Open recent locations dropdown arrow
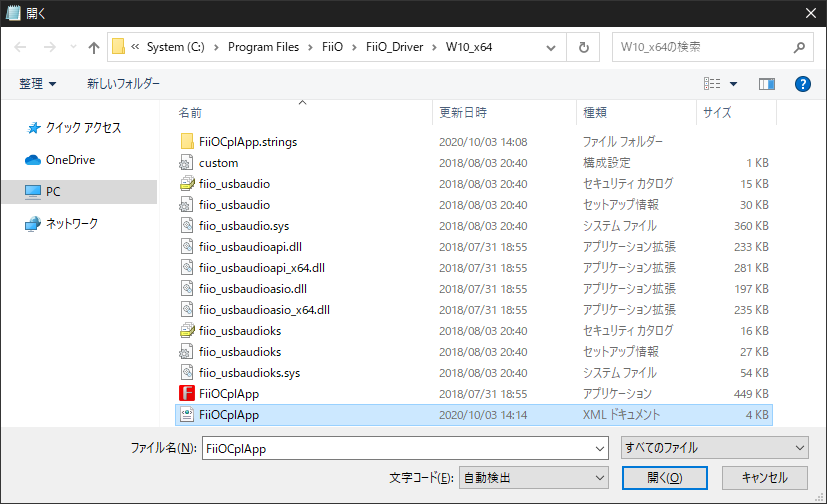 [73, 47]
